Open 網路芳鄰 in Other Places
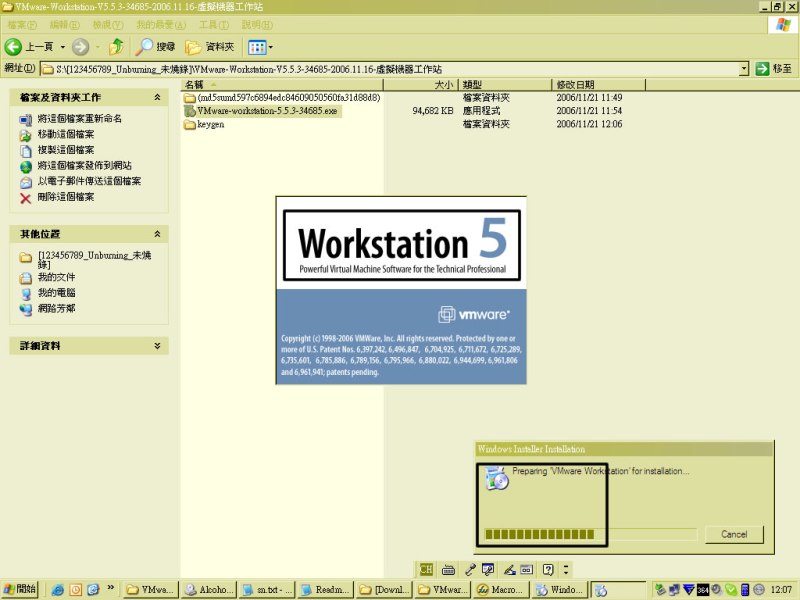This screenshot has width=800, height=600. pyautogui.click(x=56, y=308)
